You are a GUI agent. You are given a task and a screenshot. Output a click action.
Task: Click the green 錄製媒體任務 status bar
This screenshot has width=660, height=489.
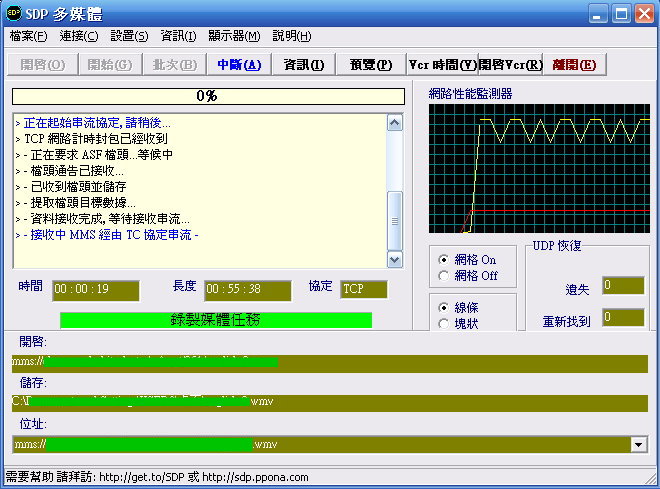(x=216, y=320)
